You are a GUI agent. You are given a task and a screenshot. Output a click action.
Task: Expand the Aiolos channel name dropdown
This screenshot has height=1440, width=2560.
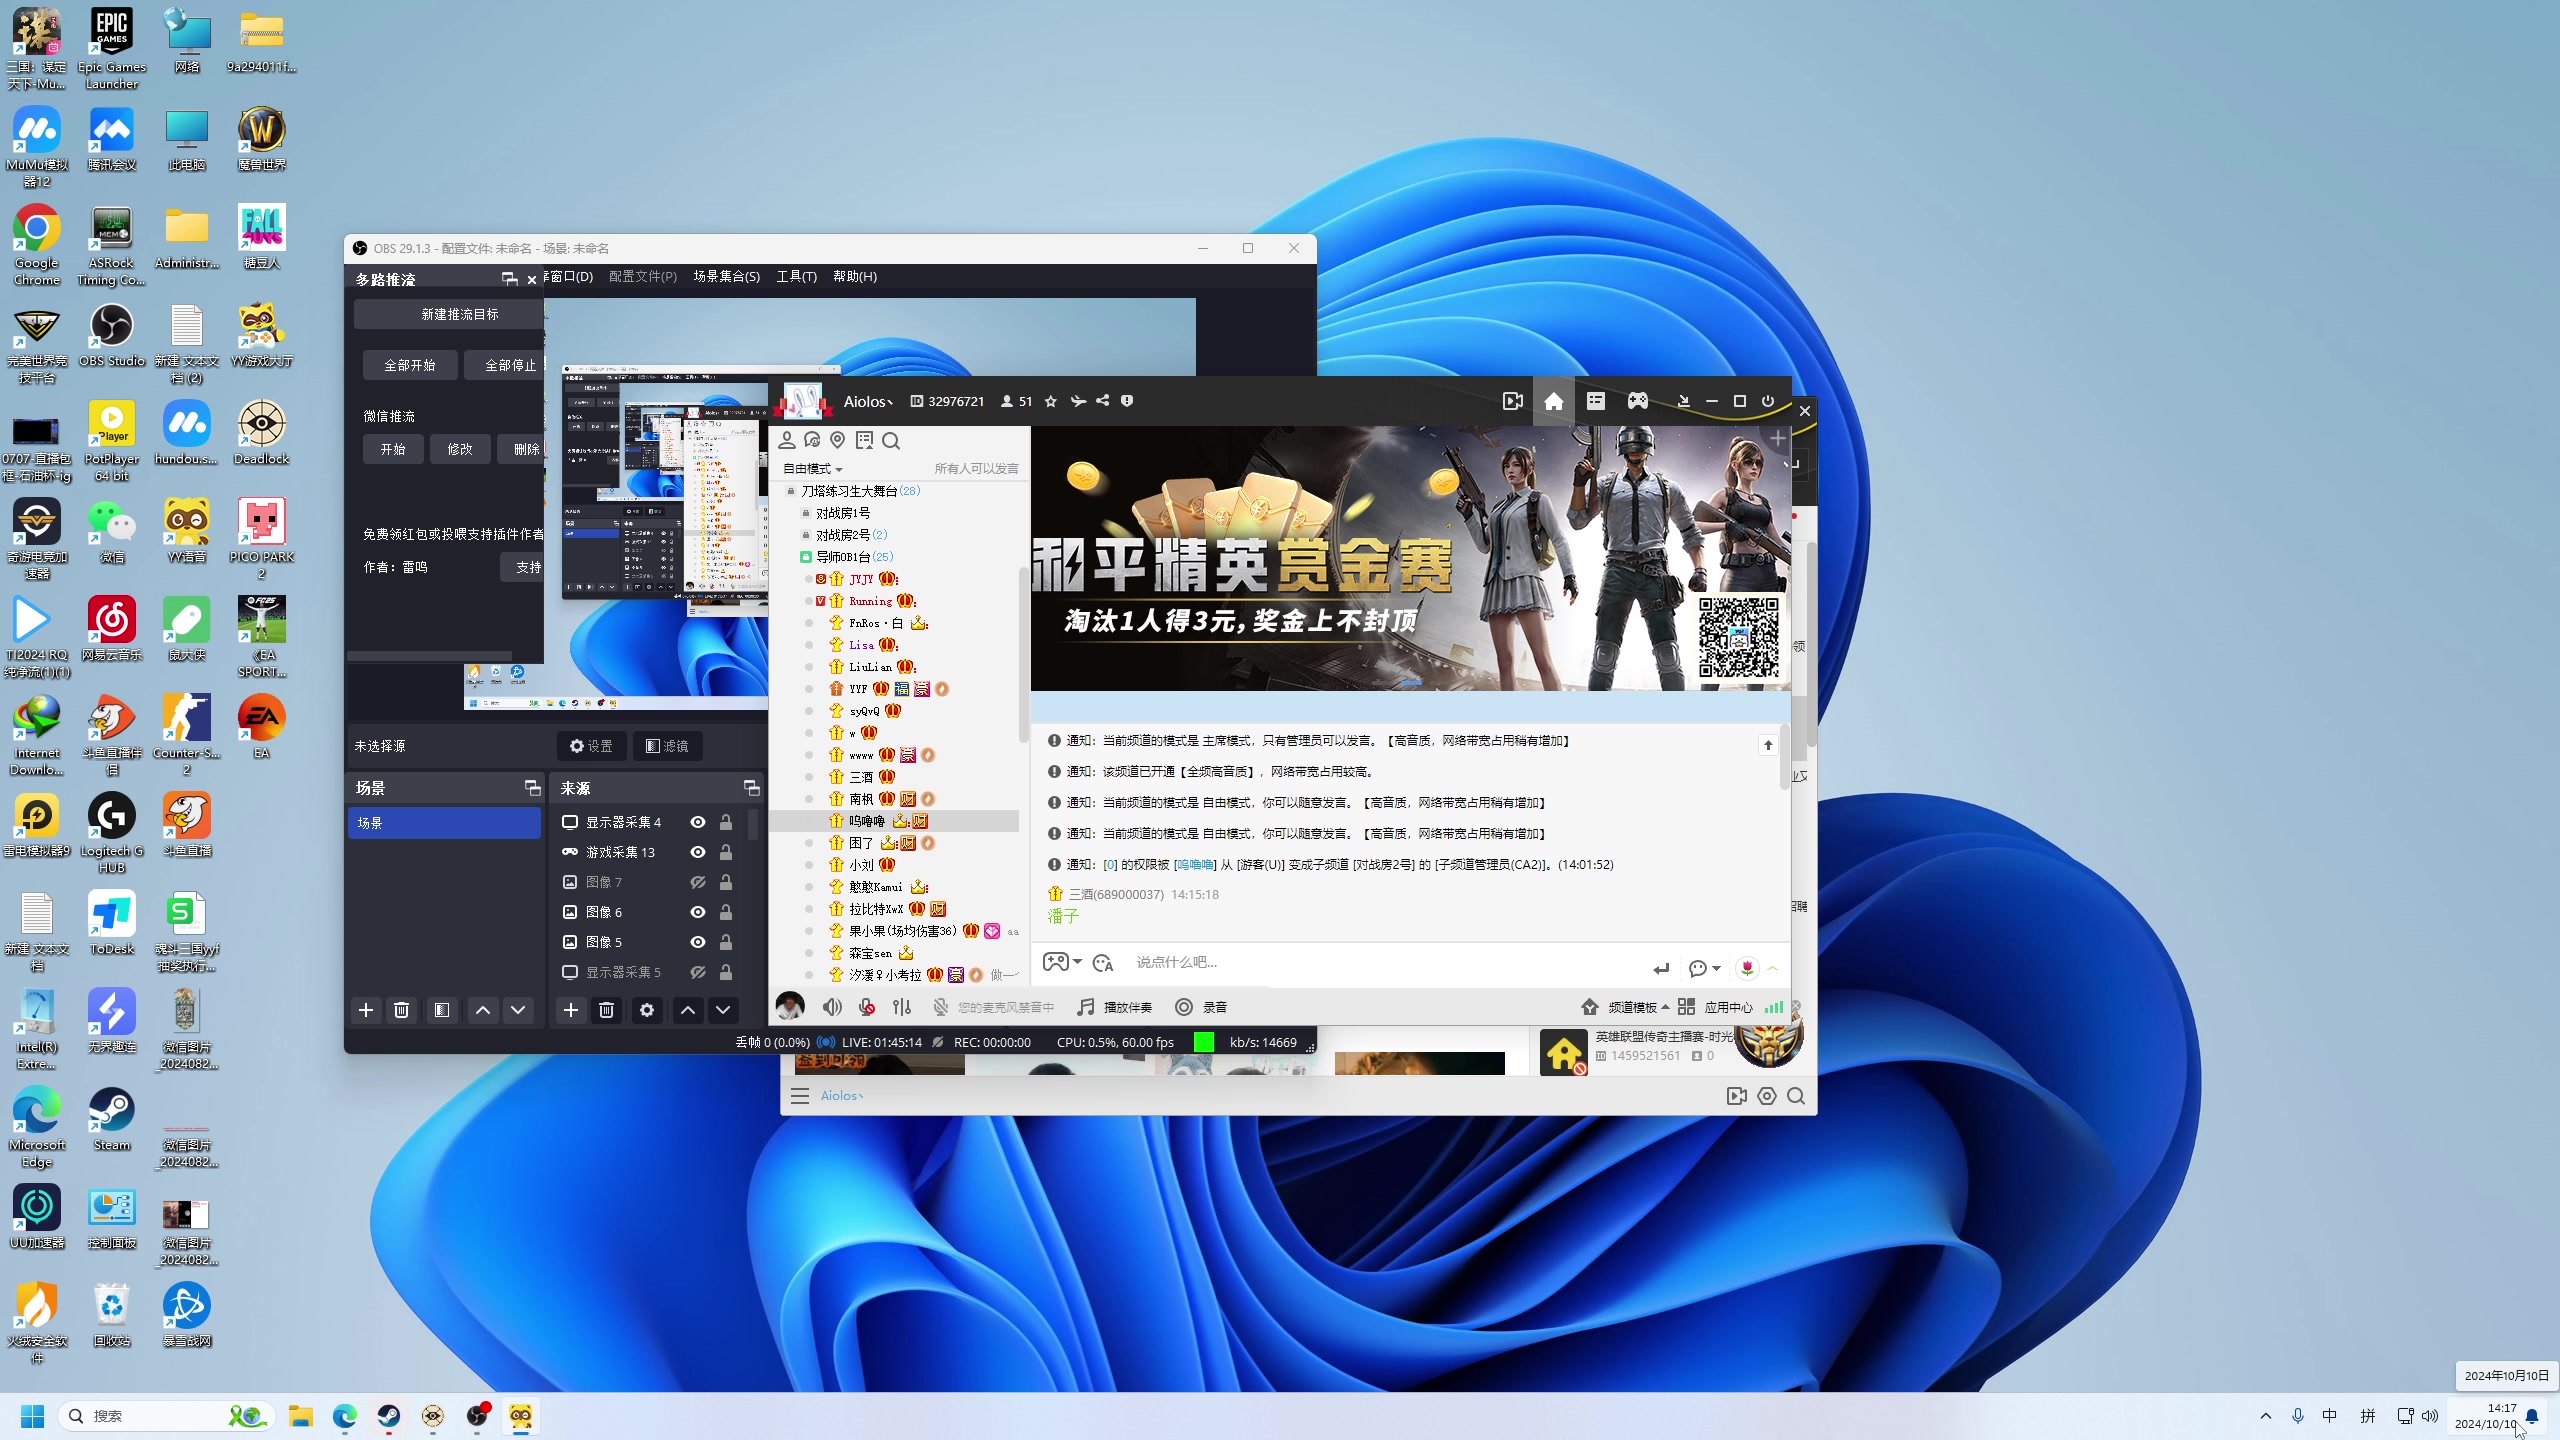click(868, 401)
